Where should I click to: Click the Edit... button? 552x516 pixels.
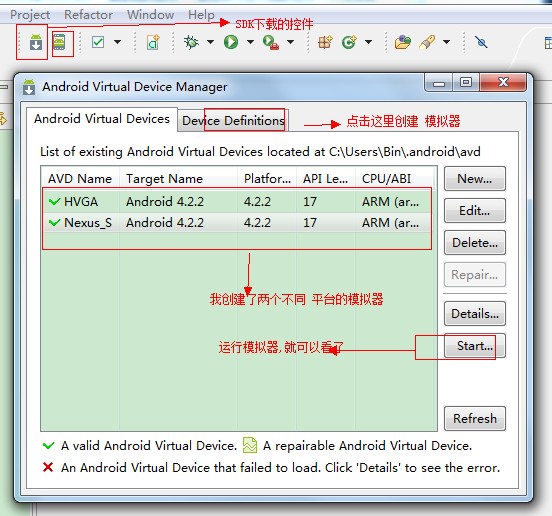[475, 211]
